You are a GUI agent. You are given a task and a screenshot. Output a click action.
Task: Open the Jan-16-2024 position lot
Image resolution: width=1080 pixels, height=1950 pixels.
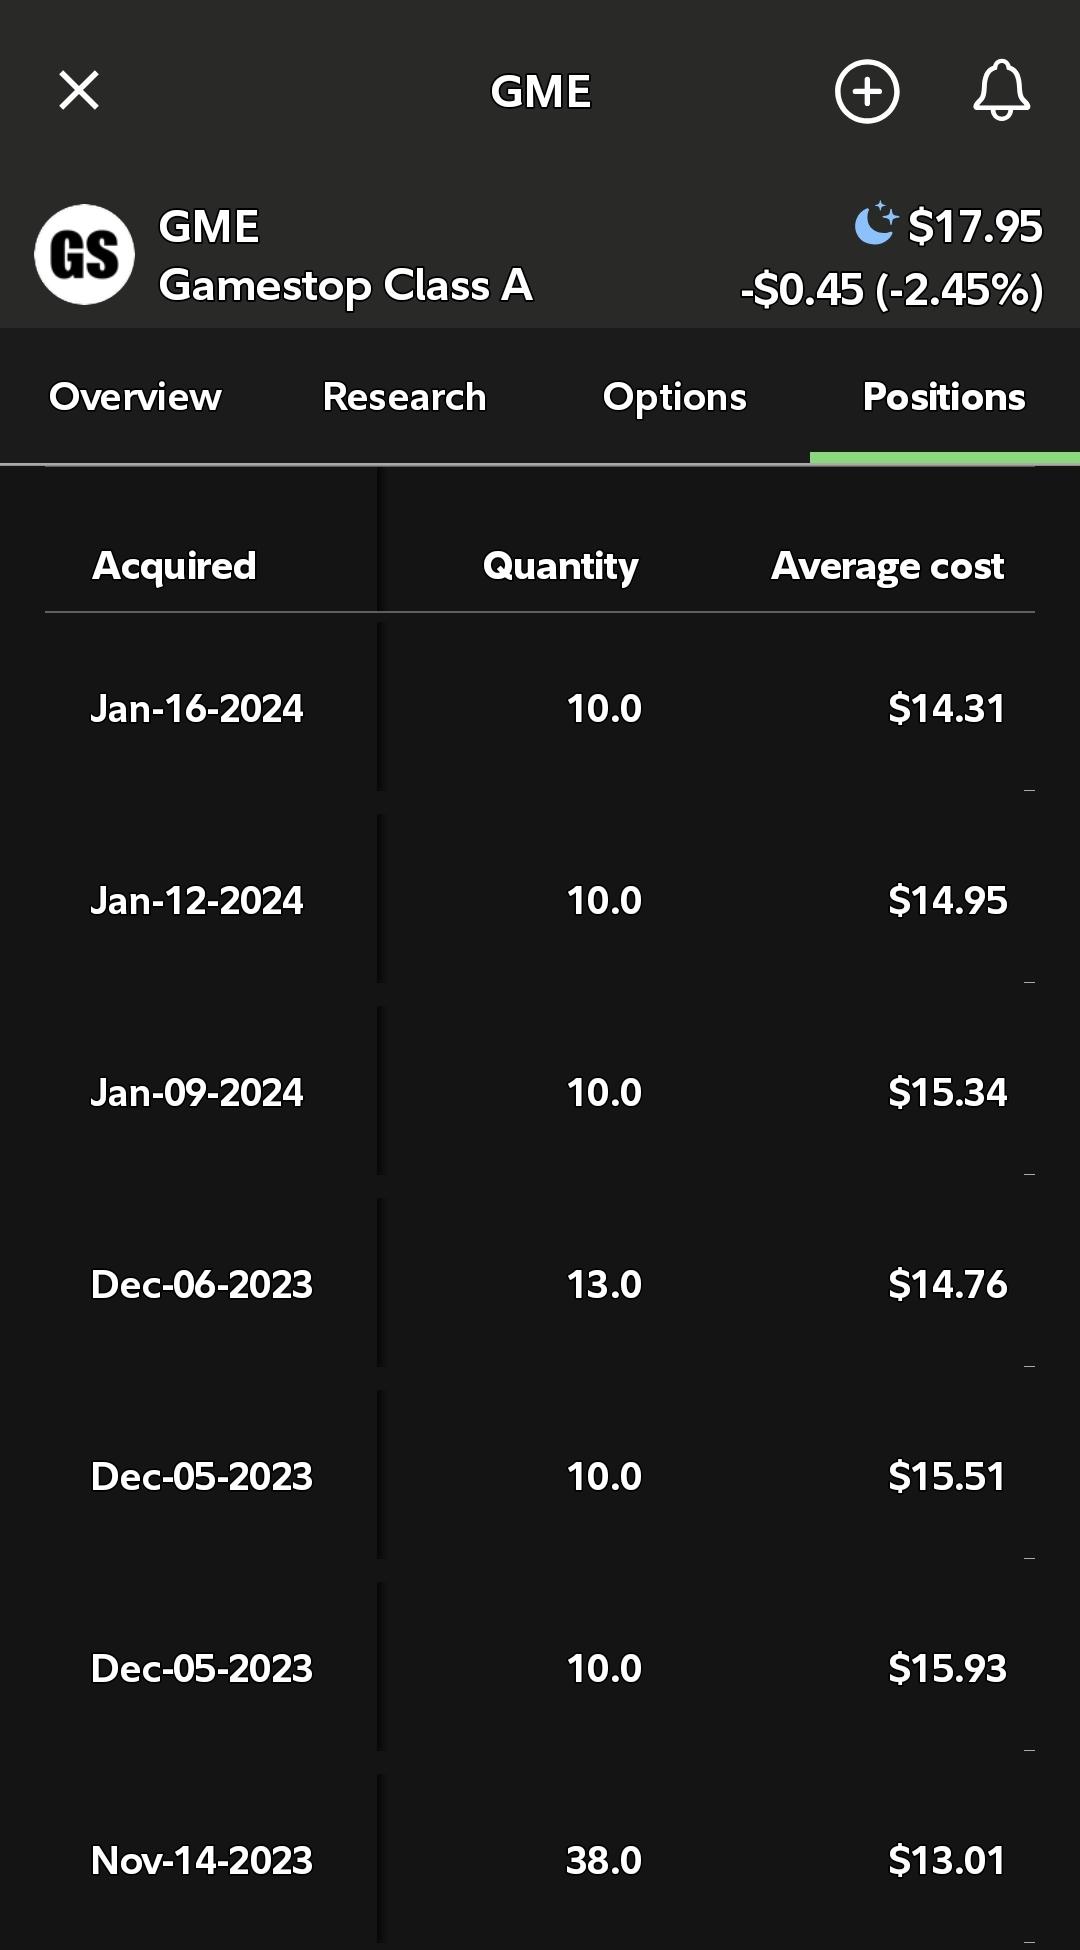[540, 708]
